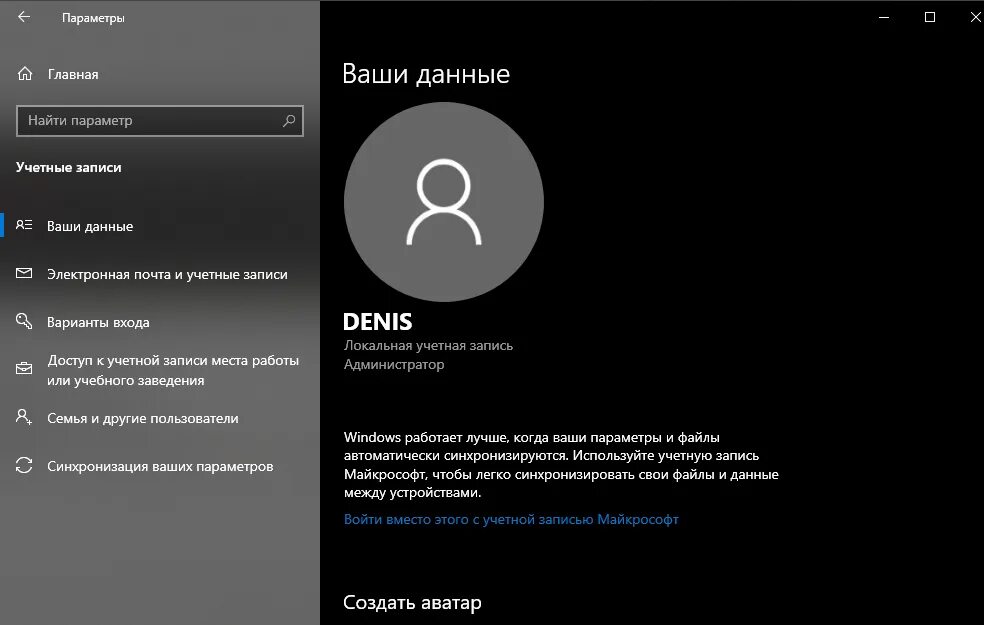
Task: Click Локальная учетная запись text
Action: tap(428, 346)
